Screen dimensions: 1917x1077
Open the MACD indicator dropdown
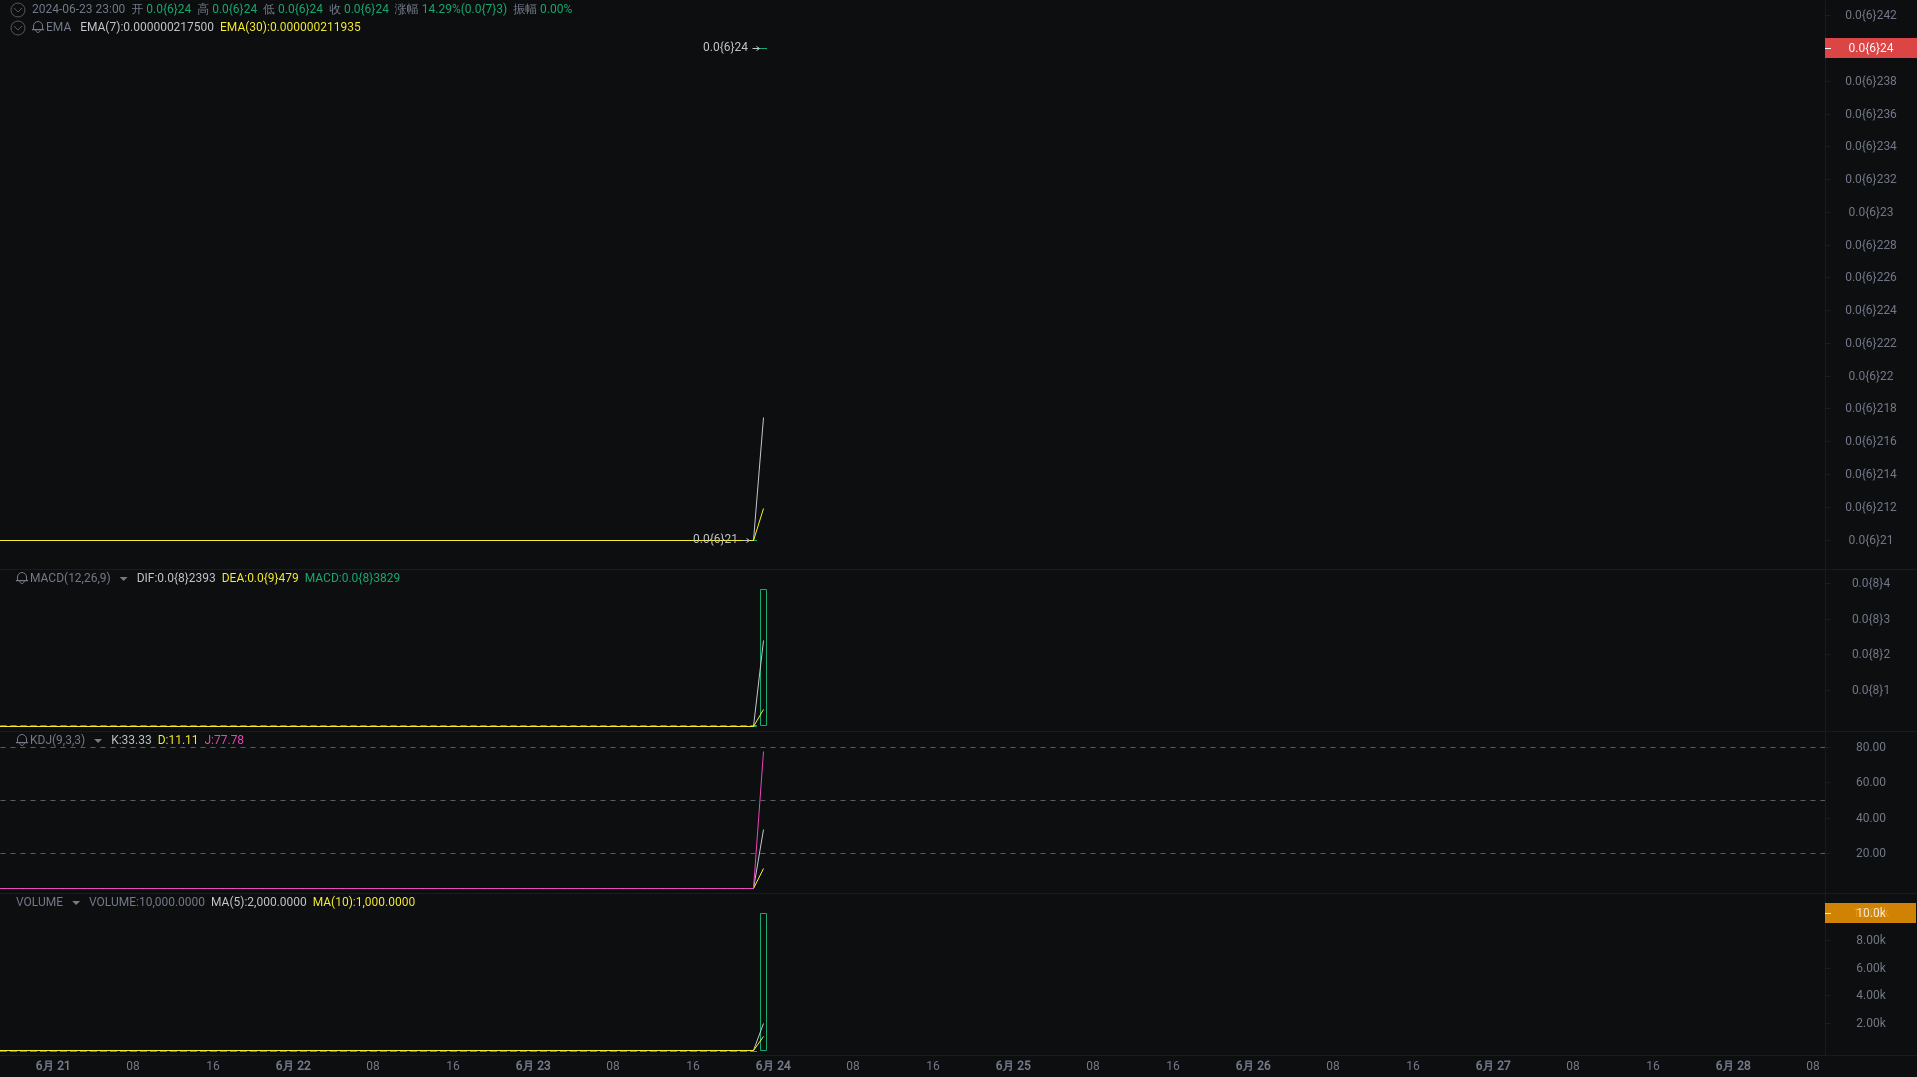124,578
